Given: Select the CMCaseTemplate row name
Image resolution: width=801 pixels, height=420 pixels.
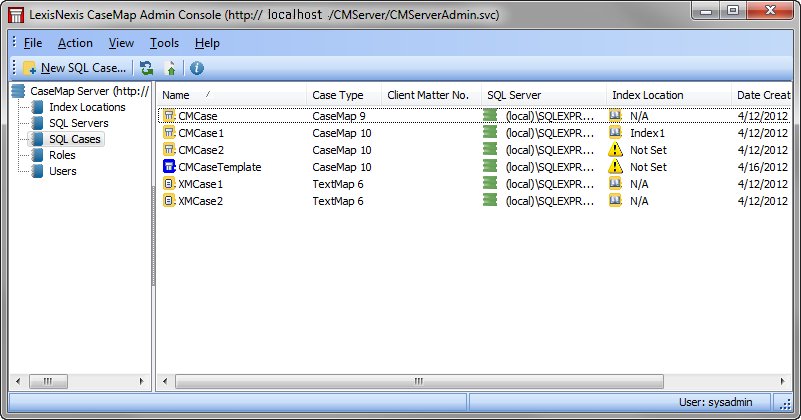Looking at the screenshot, I should pyautogui.click(x=220, y=167).
